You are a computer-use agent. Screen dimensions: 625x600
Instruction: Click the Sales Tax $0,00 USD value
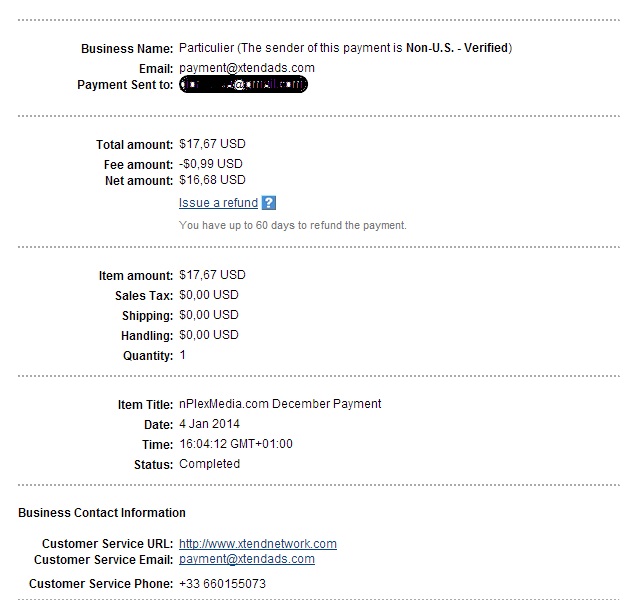click(x=208, y=295)
